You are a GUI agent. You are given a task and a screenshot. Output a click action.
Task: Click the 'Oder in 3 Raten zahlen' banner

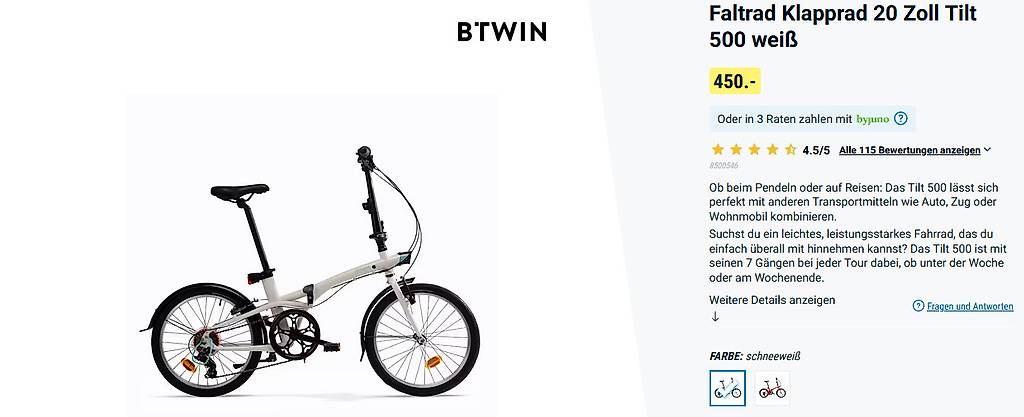coord(783,119)
